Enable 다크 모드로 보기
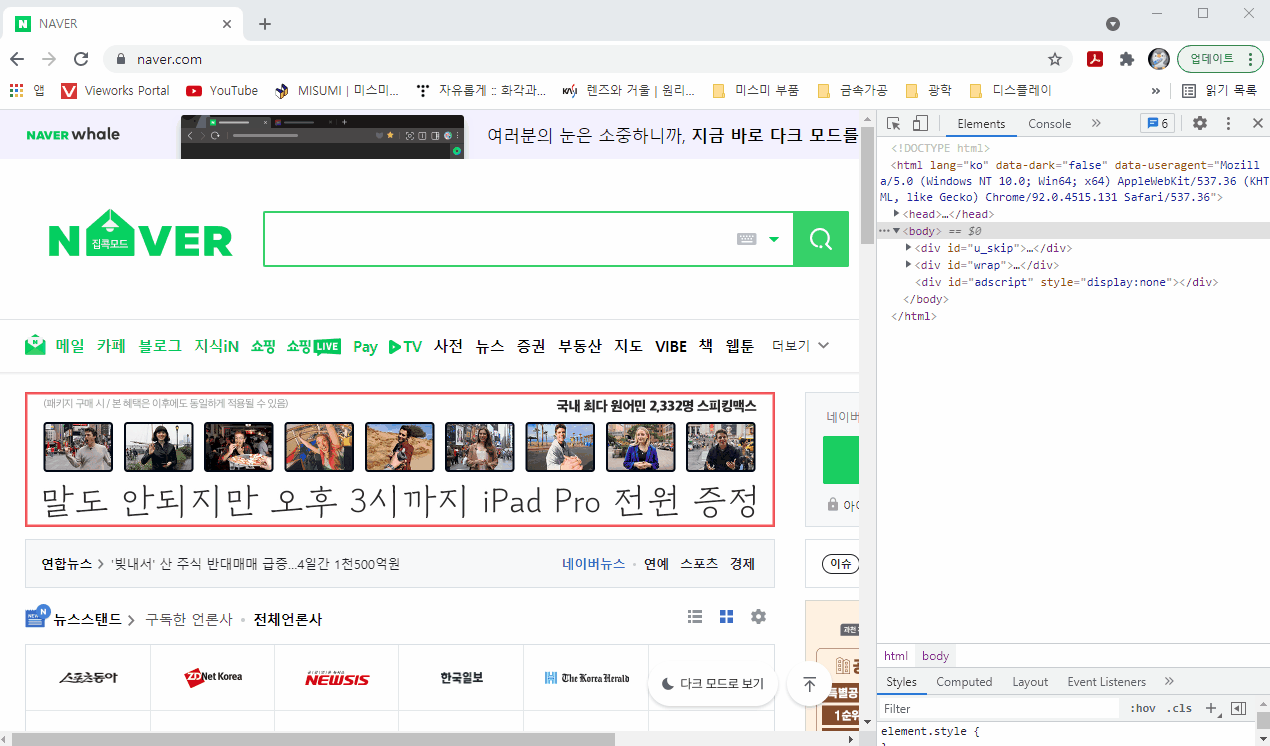1270x746 pixels. point(713,684)
